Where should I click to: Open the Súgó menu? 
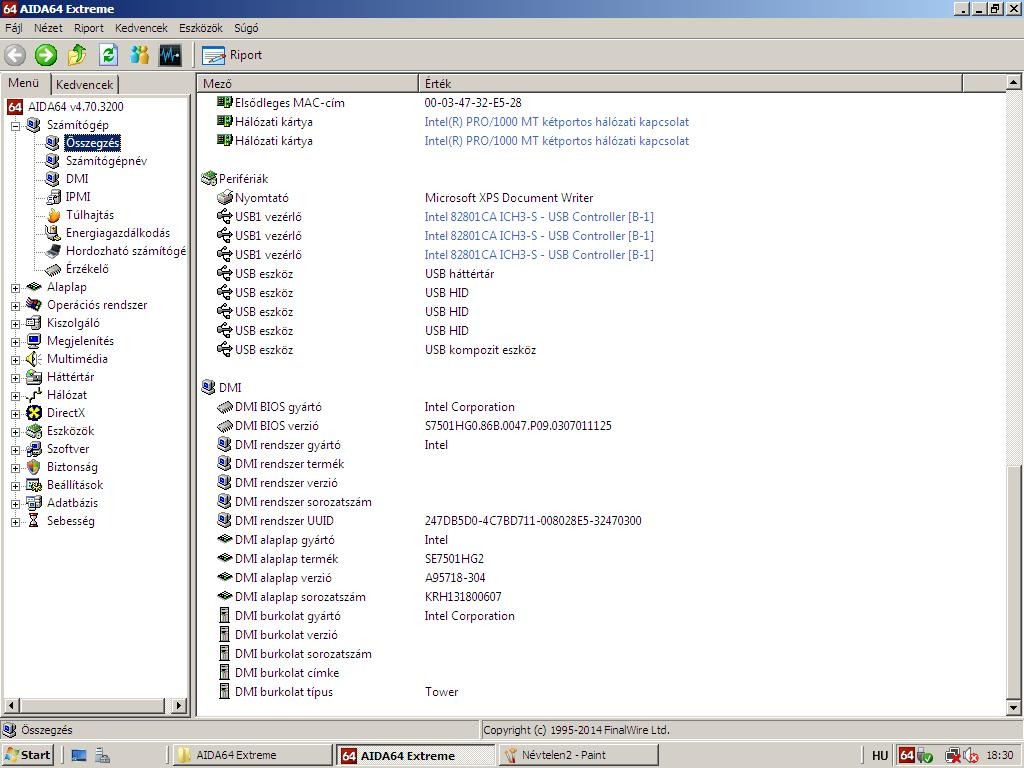tap(246, 28)
